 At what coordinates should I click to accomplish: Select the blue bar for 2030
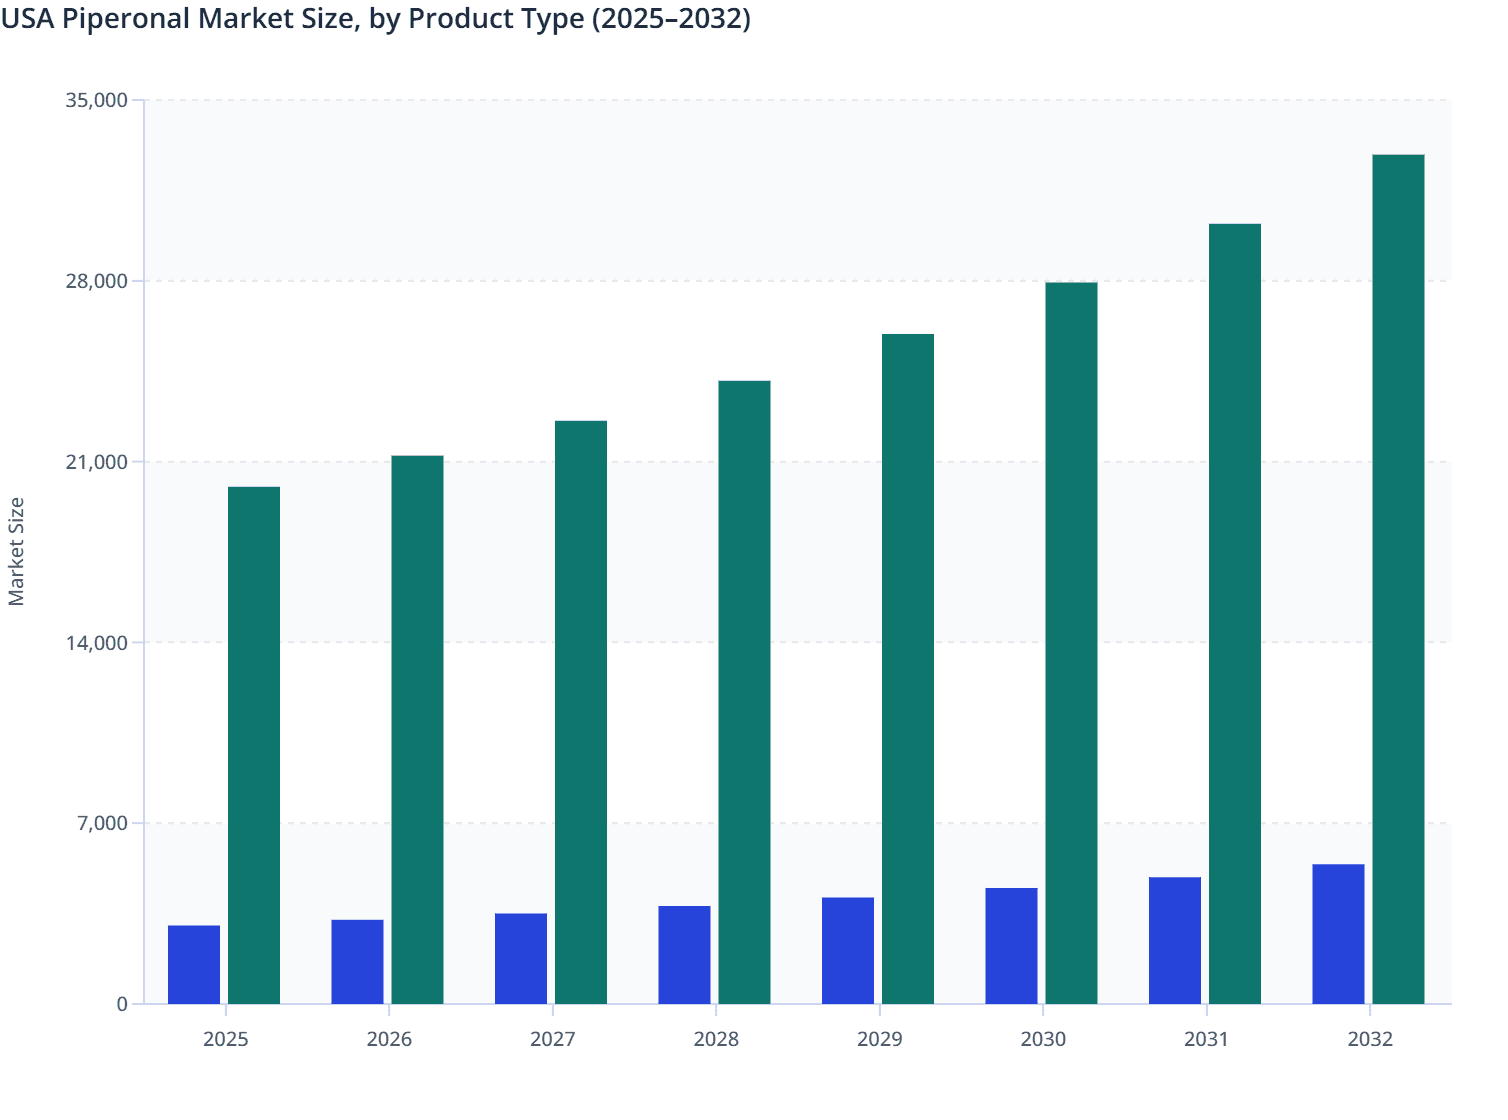coord(1010,945)
